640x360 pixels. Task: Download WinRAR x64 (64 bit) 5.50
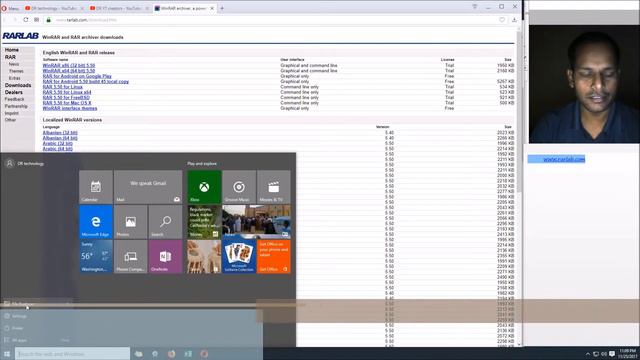(69, 71)
